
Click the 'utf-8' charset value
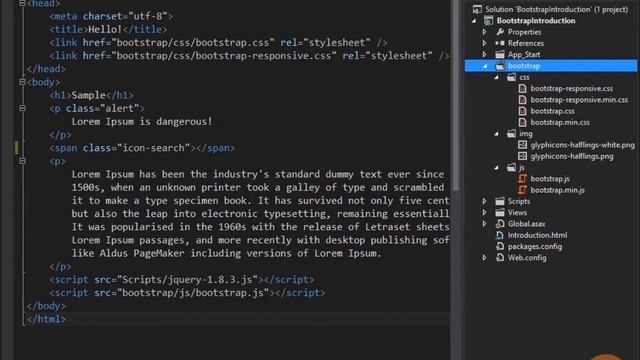pos(148,16)
